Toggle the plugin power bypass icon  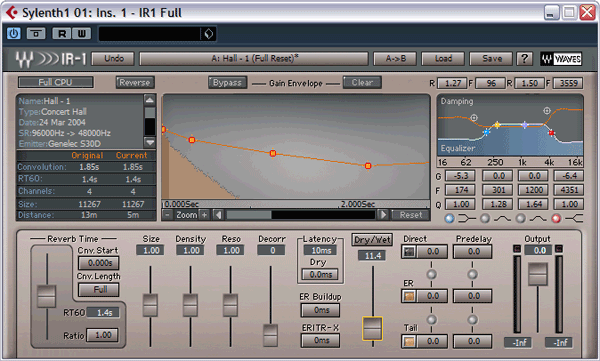coord(13,34)
